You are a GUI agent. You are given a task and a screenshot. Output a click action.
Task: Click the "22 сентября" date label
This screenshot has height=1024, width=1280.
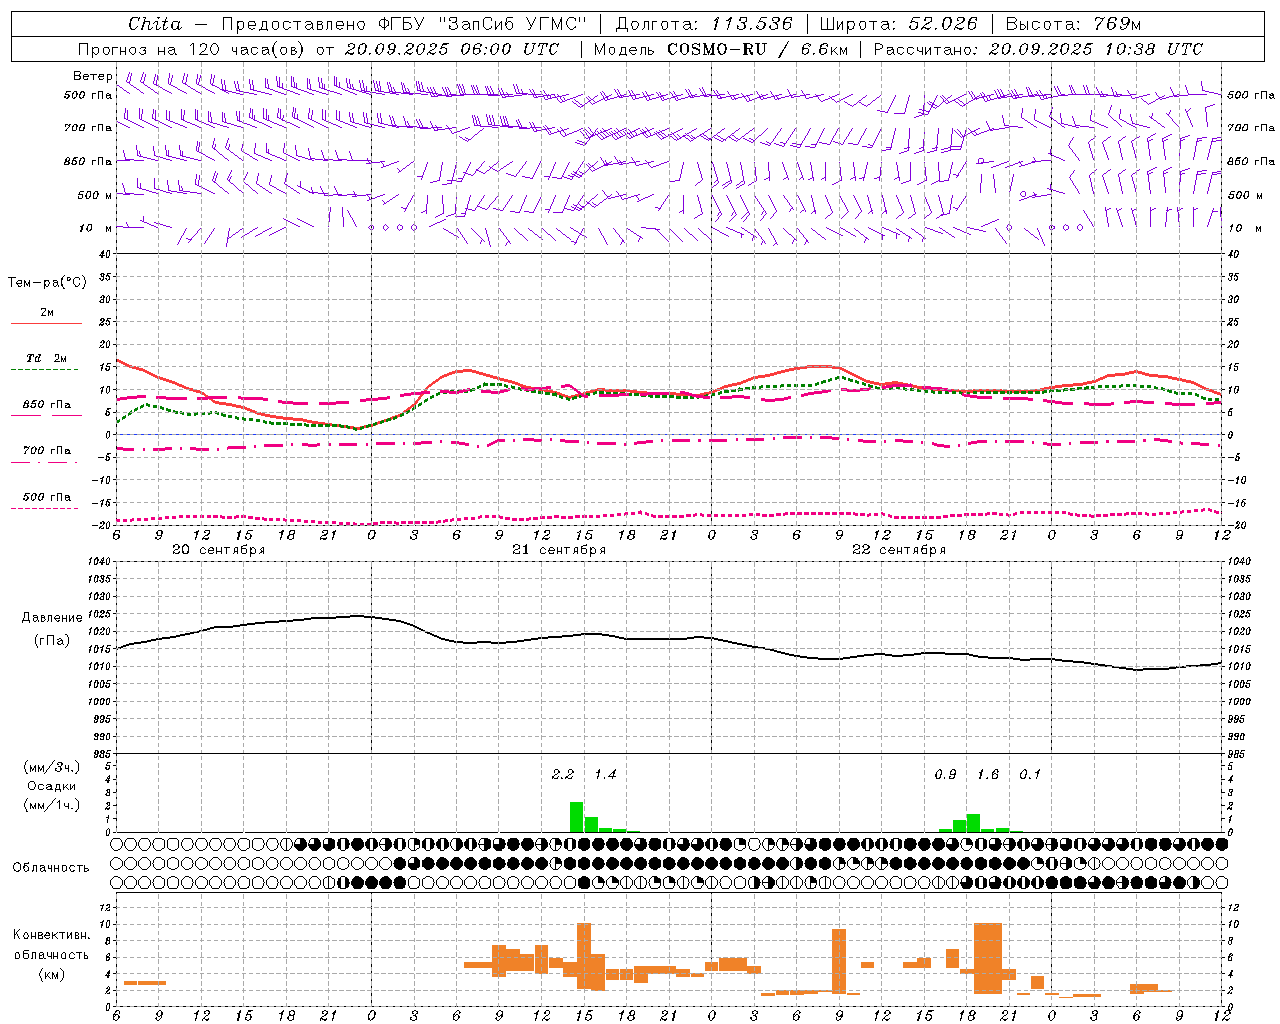899,550
